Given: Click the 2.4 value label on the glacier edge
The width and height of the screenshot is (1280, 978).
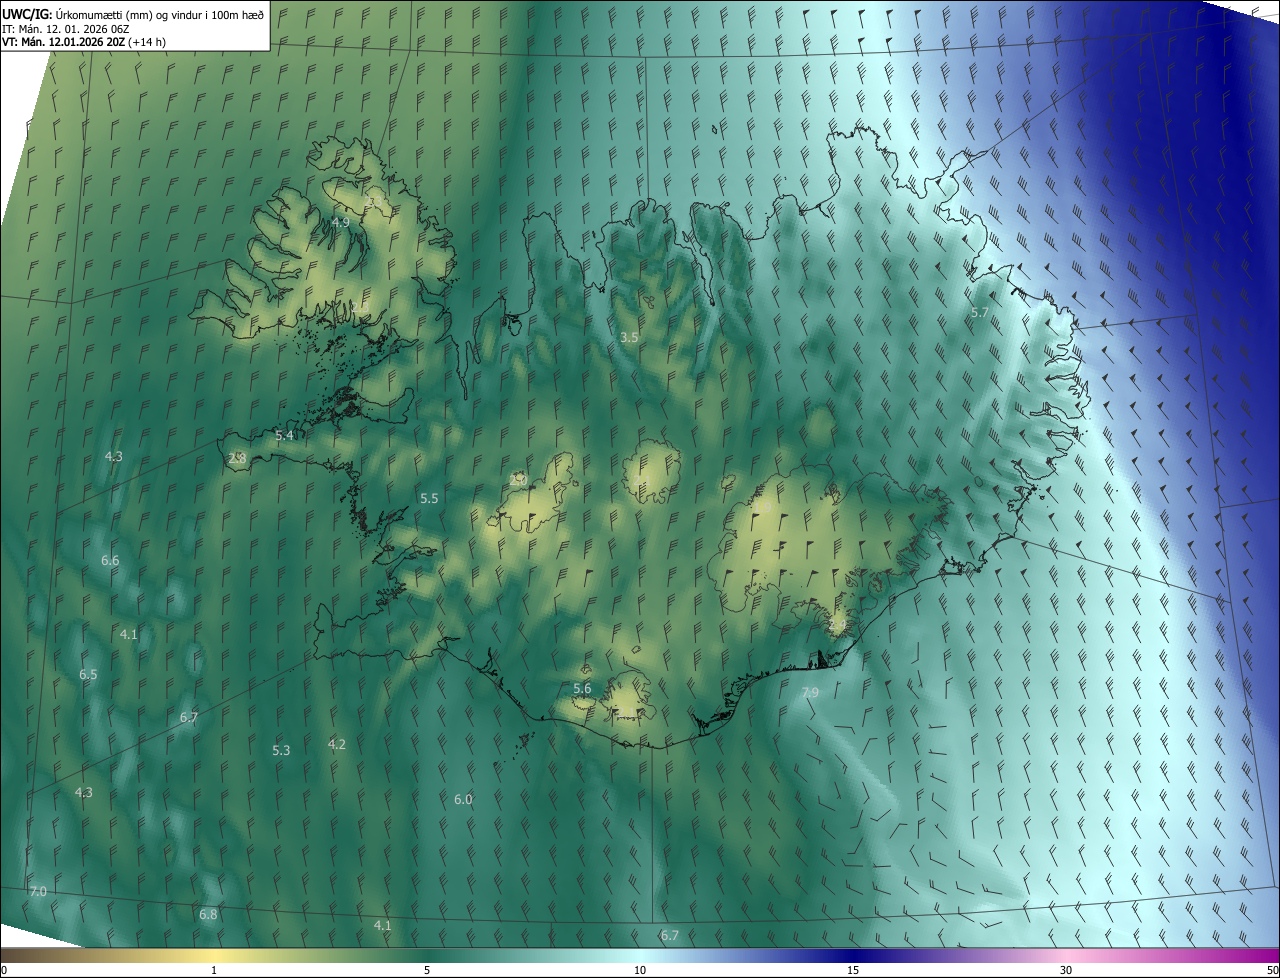Looking at the screenshot, I should [837, 625].
